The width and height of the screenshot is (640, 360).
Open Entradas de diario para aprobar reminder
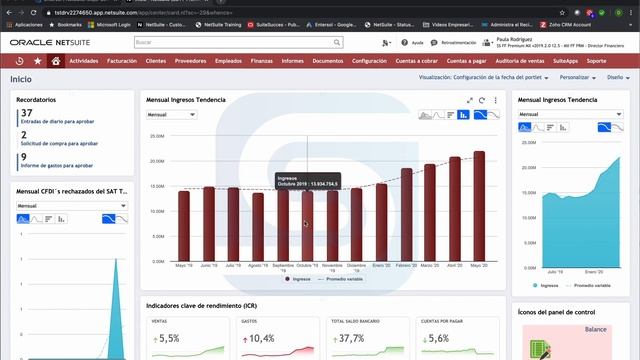57,122
